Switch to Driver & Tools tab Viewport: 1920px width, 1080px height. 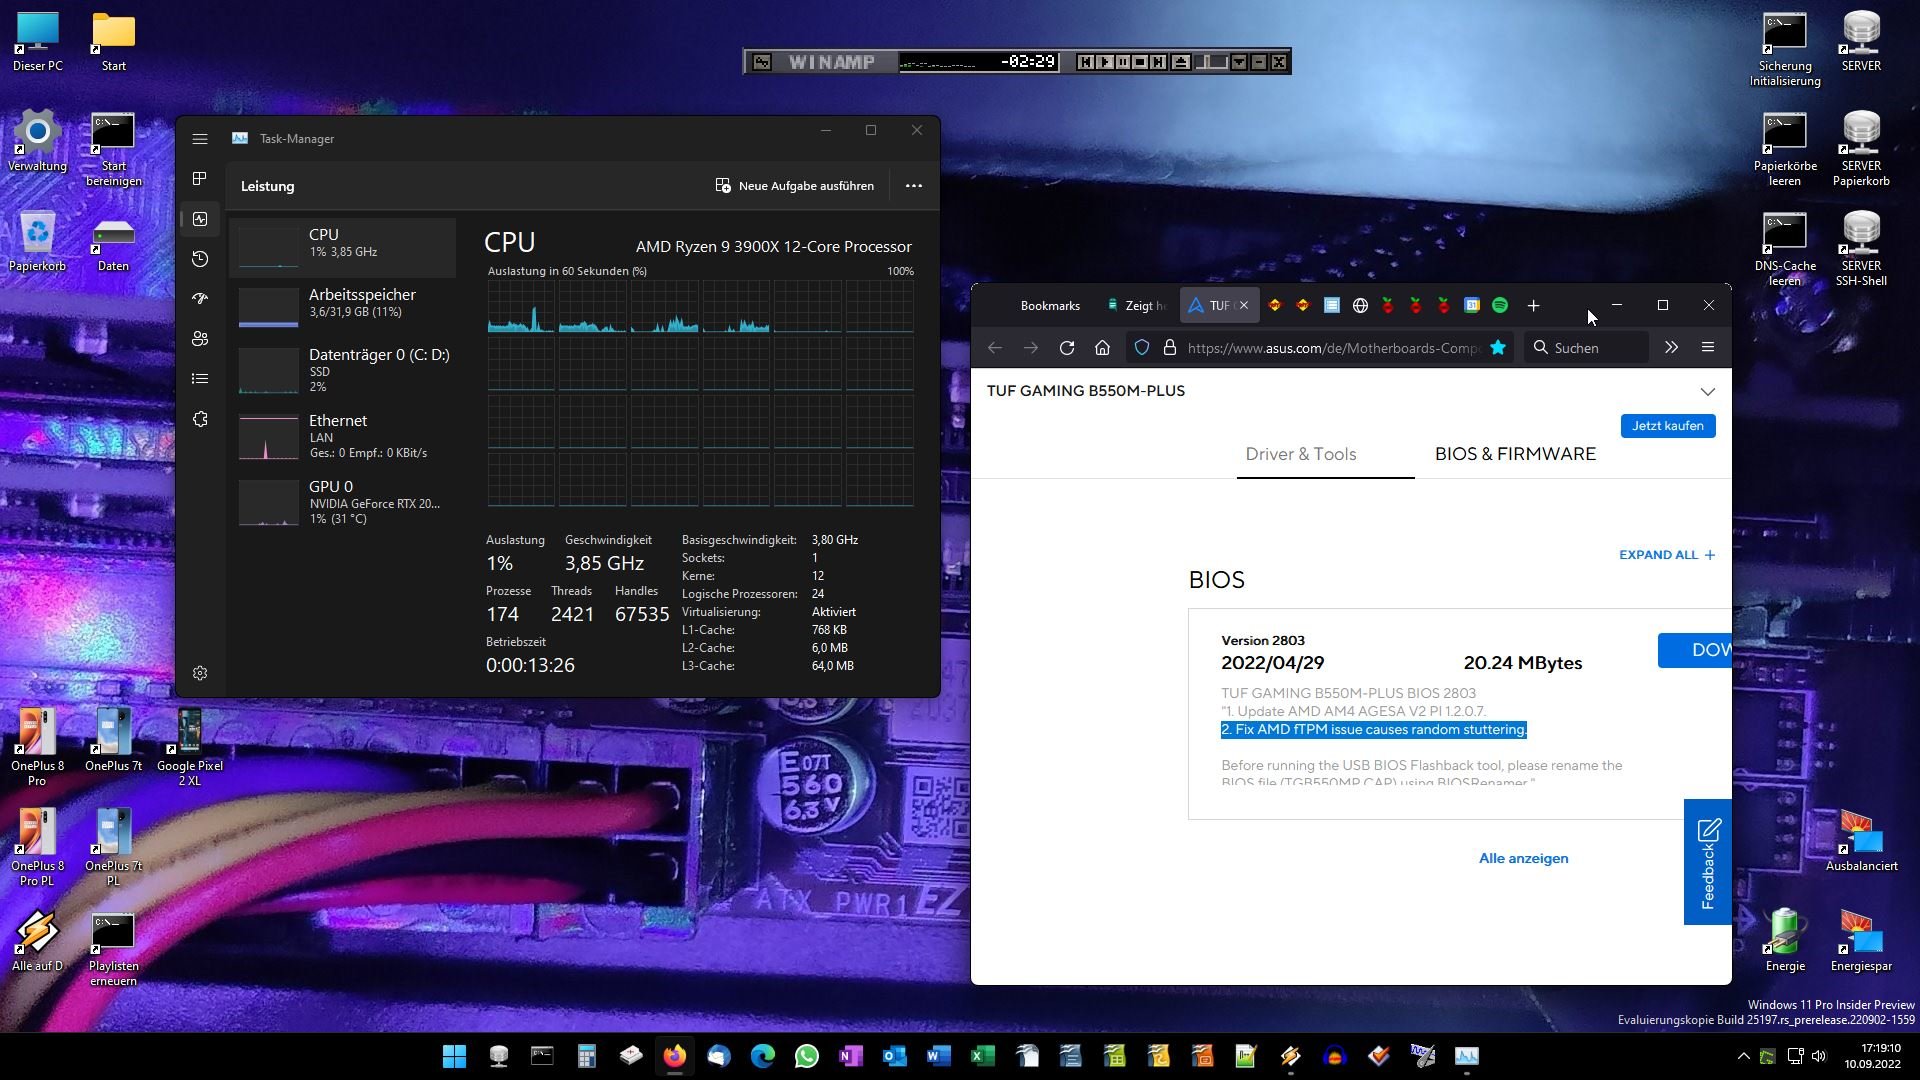[1300, 454]
